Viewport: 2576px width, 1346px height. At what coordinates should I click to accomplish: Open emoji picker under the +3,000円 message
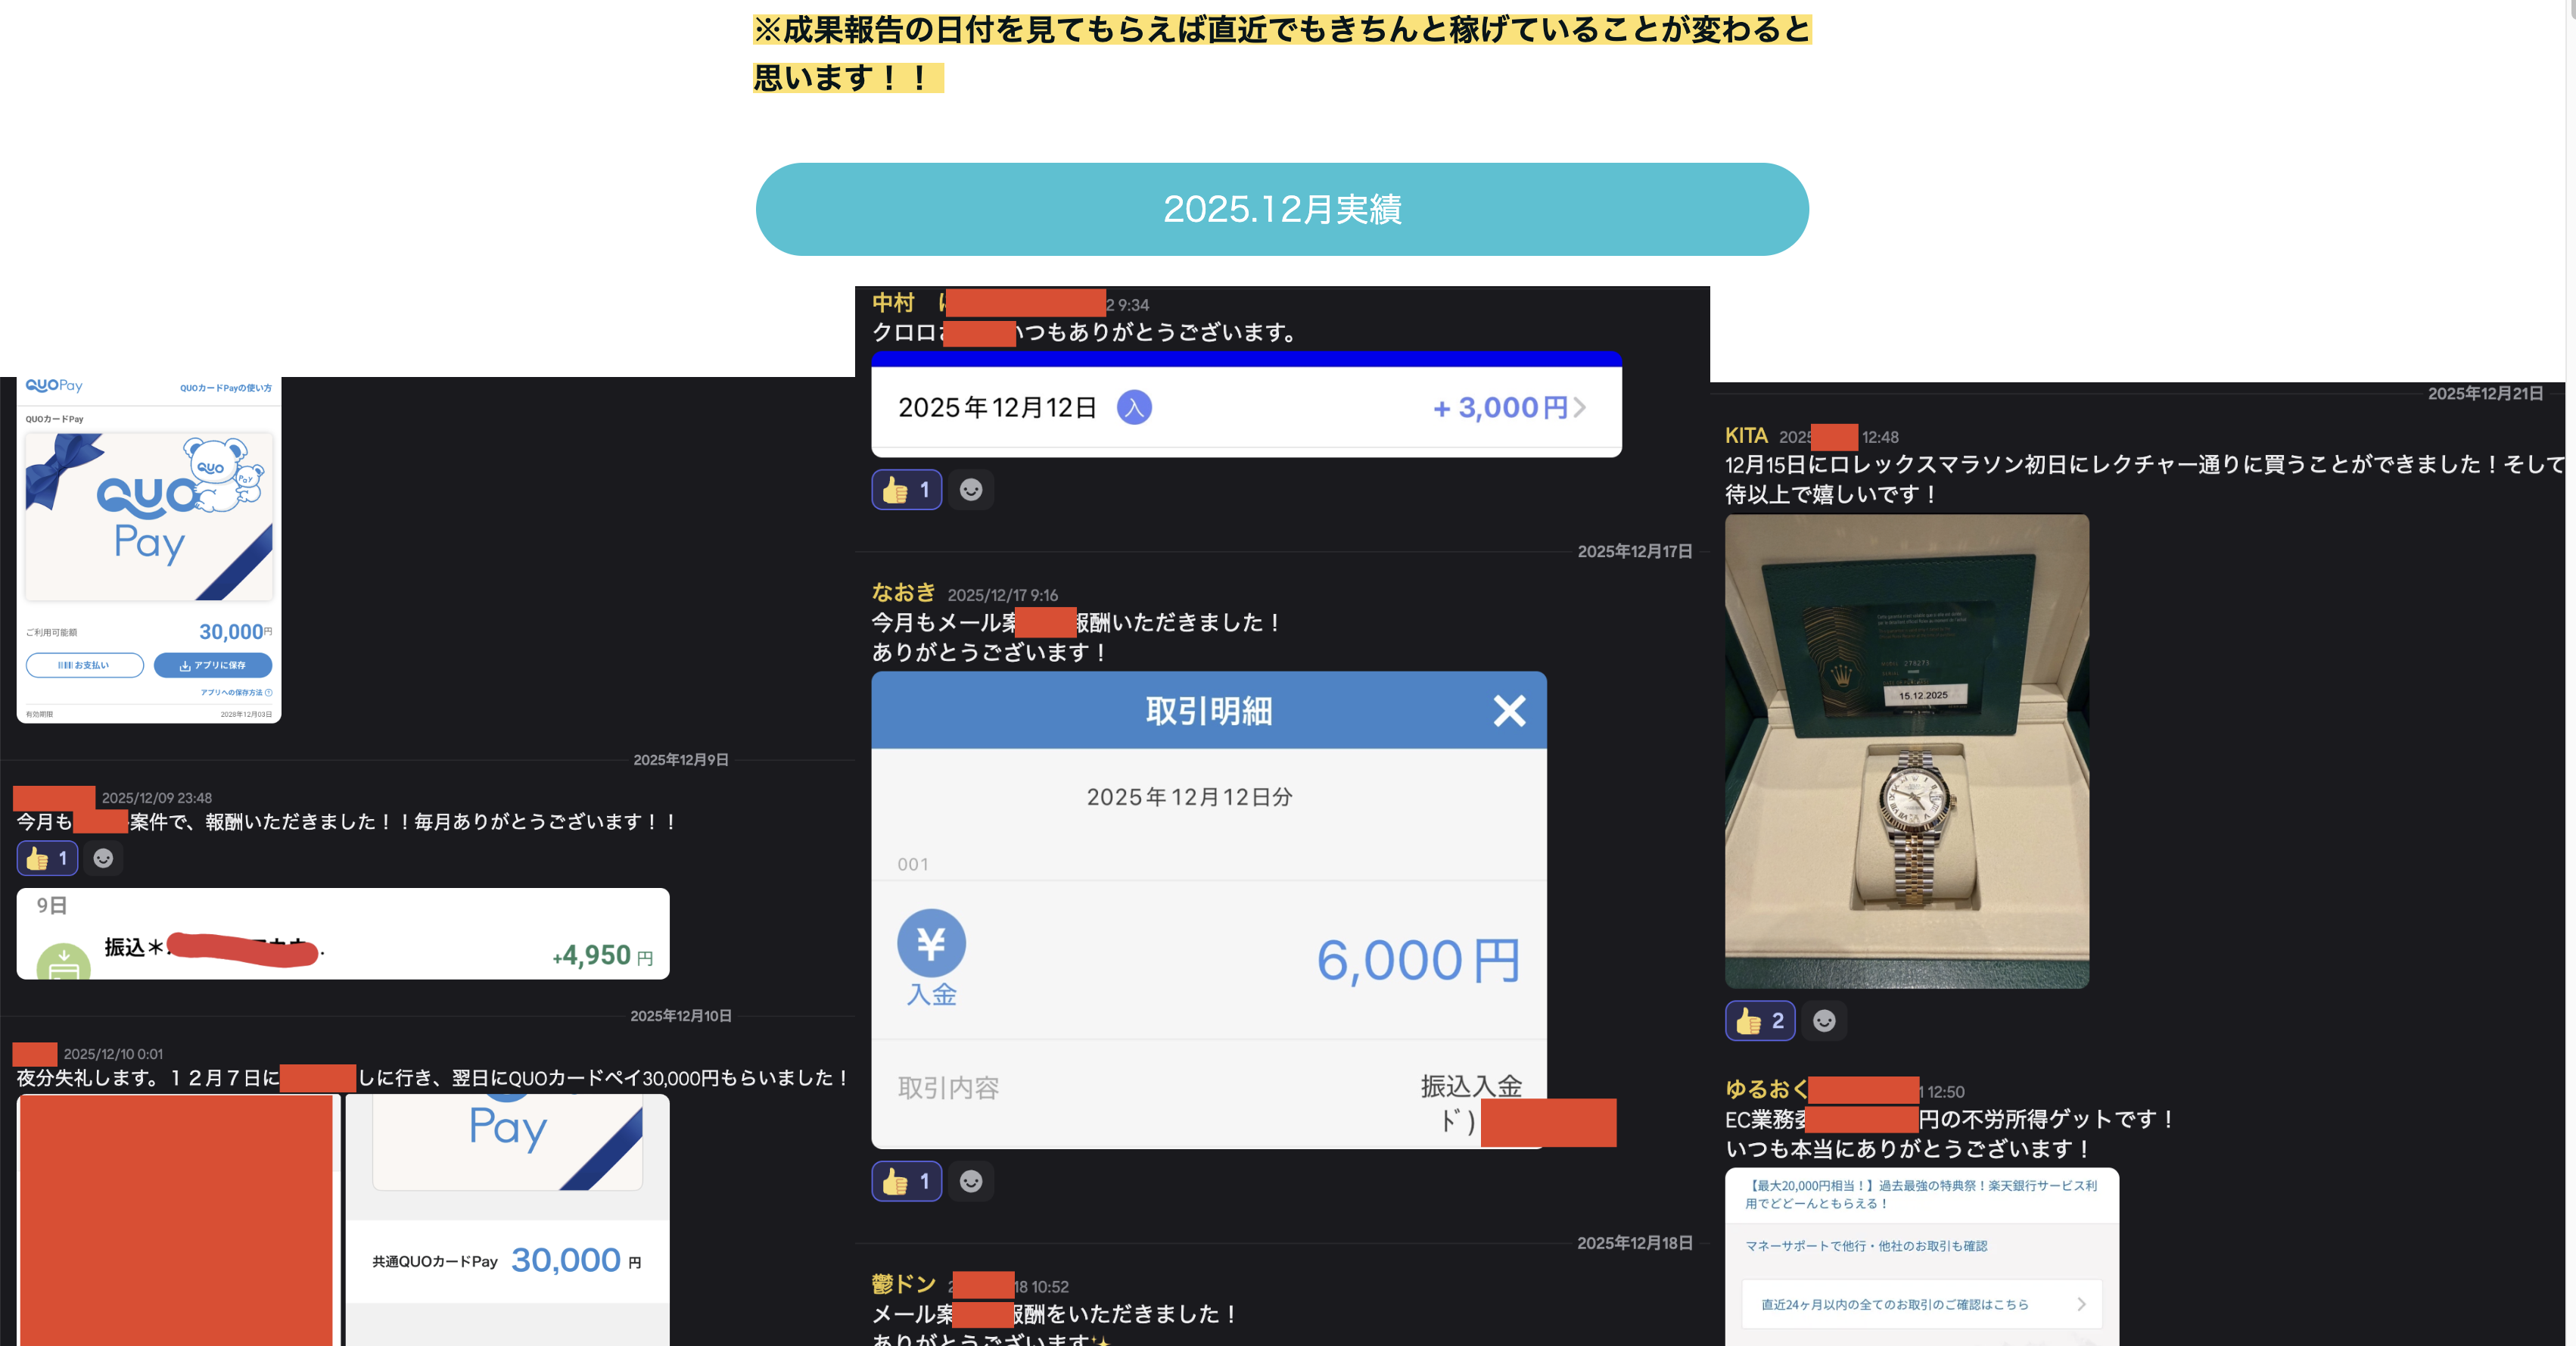pyautogui.click(x=970, y=490)
